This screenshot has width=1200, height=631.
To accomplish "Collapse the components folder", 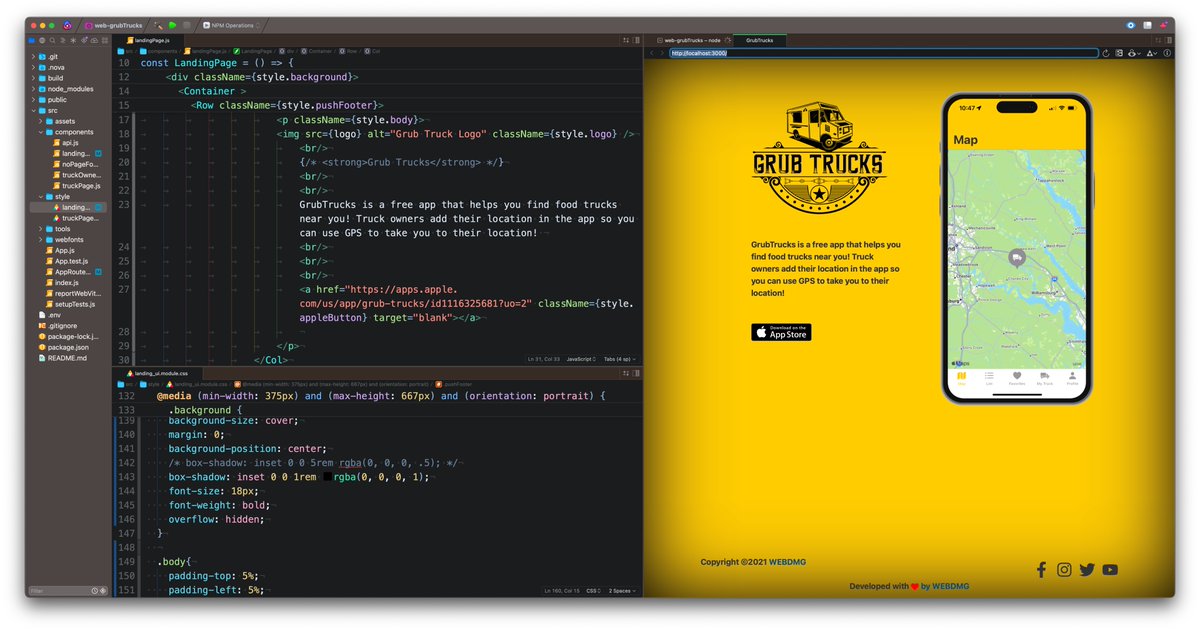I will pyautogui.click(x=42, y=132).
